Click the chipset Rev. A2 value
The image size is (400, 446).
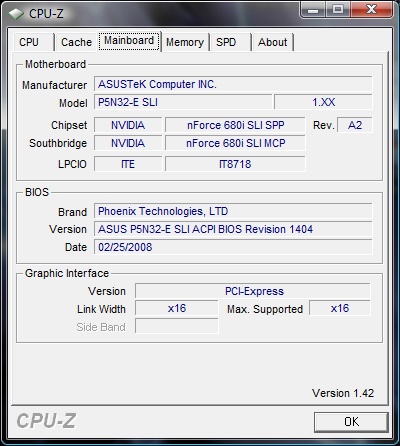pos(355,125)
